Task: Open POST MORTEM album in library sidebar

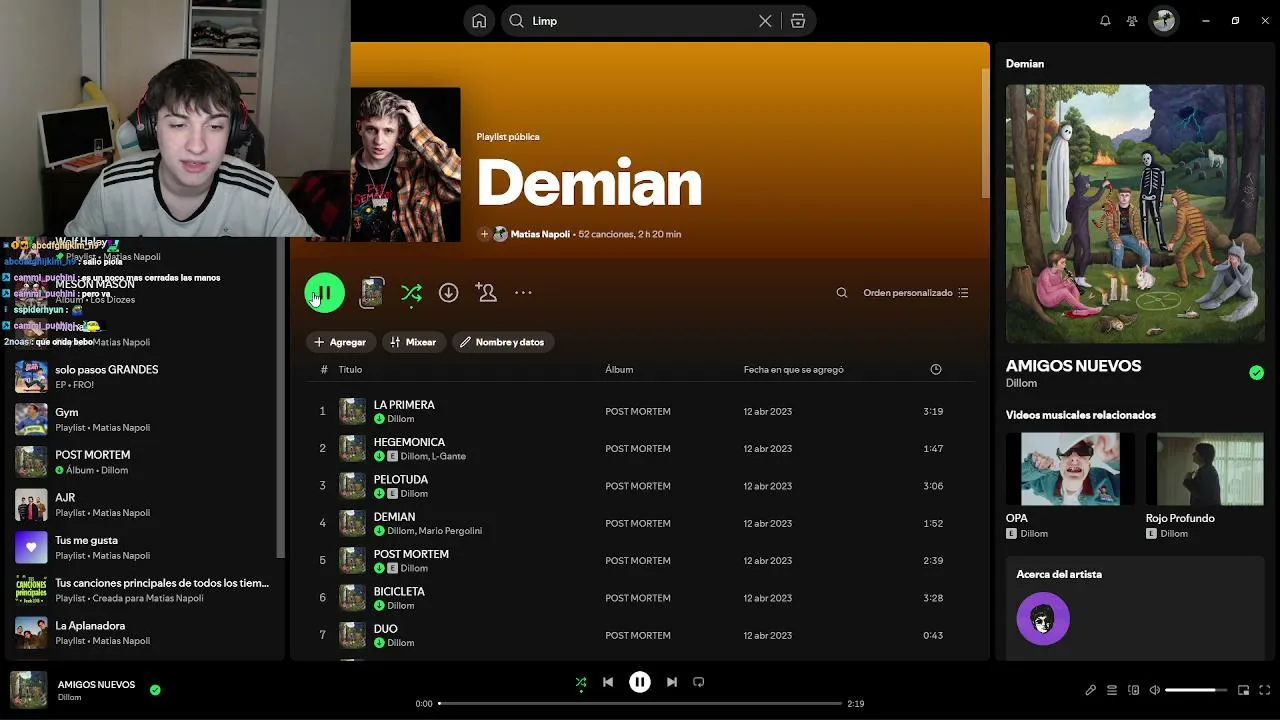Action: coord(145,462)
